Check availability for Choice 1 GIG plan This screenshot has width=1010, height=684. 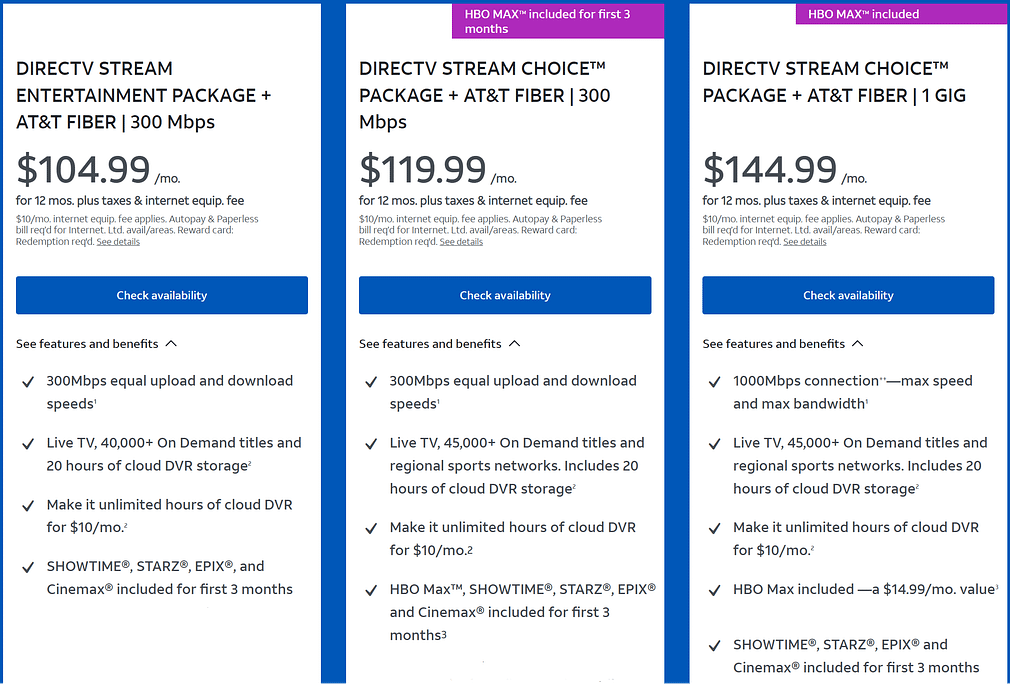pyautogui.click(x=847, y=295)
